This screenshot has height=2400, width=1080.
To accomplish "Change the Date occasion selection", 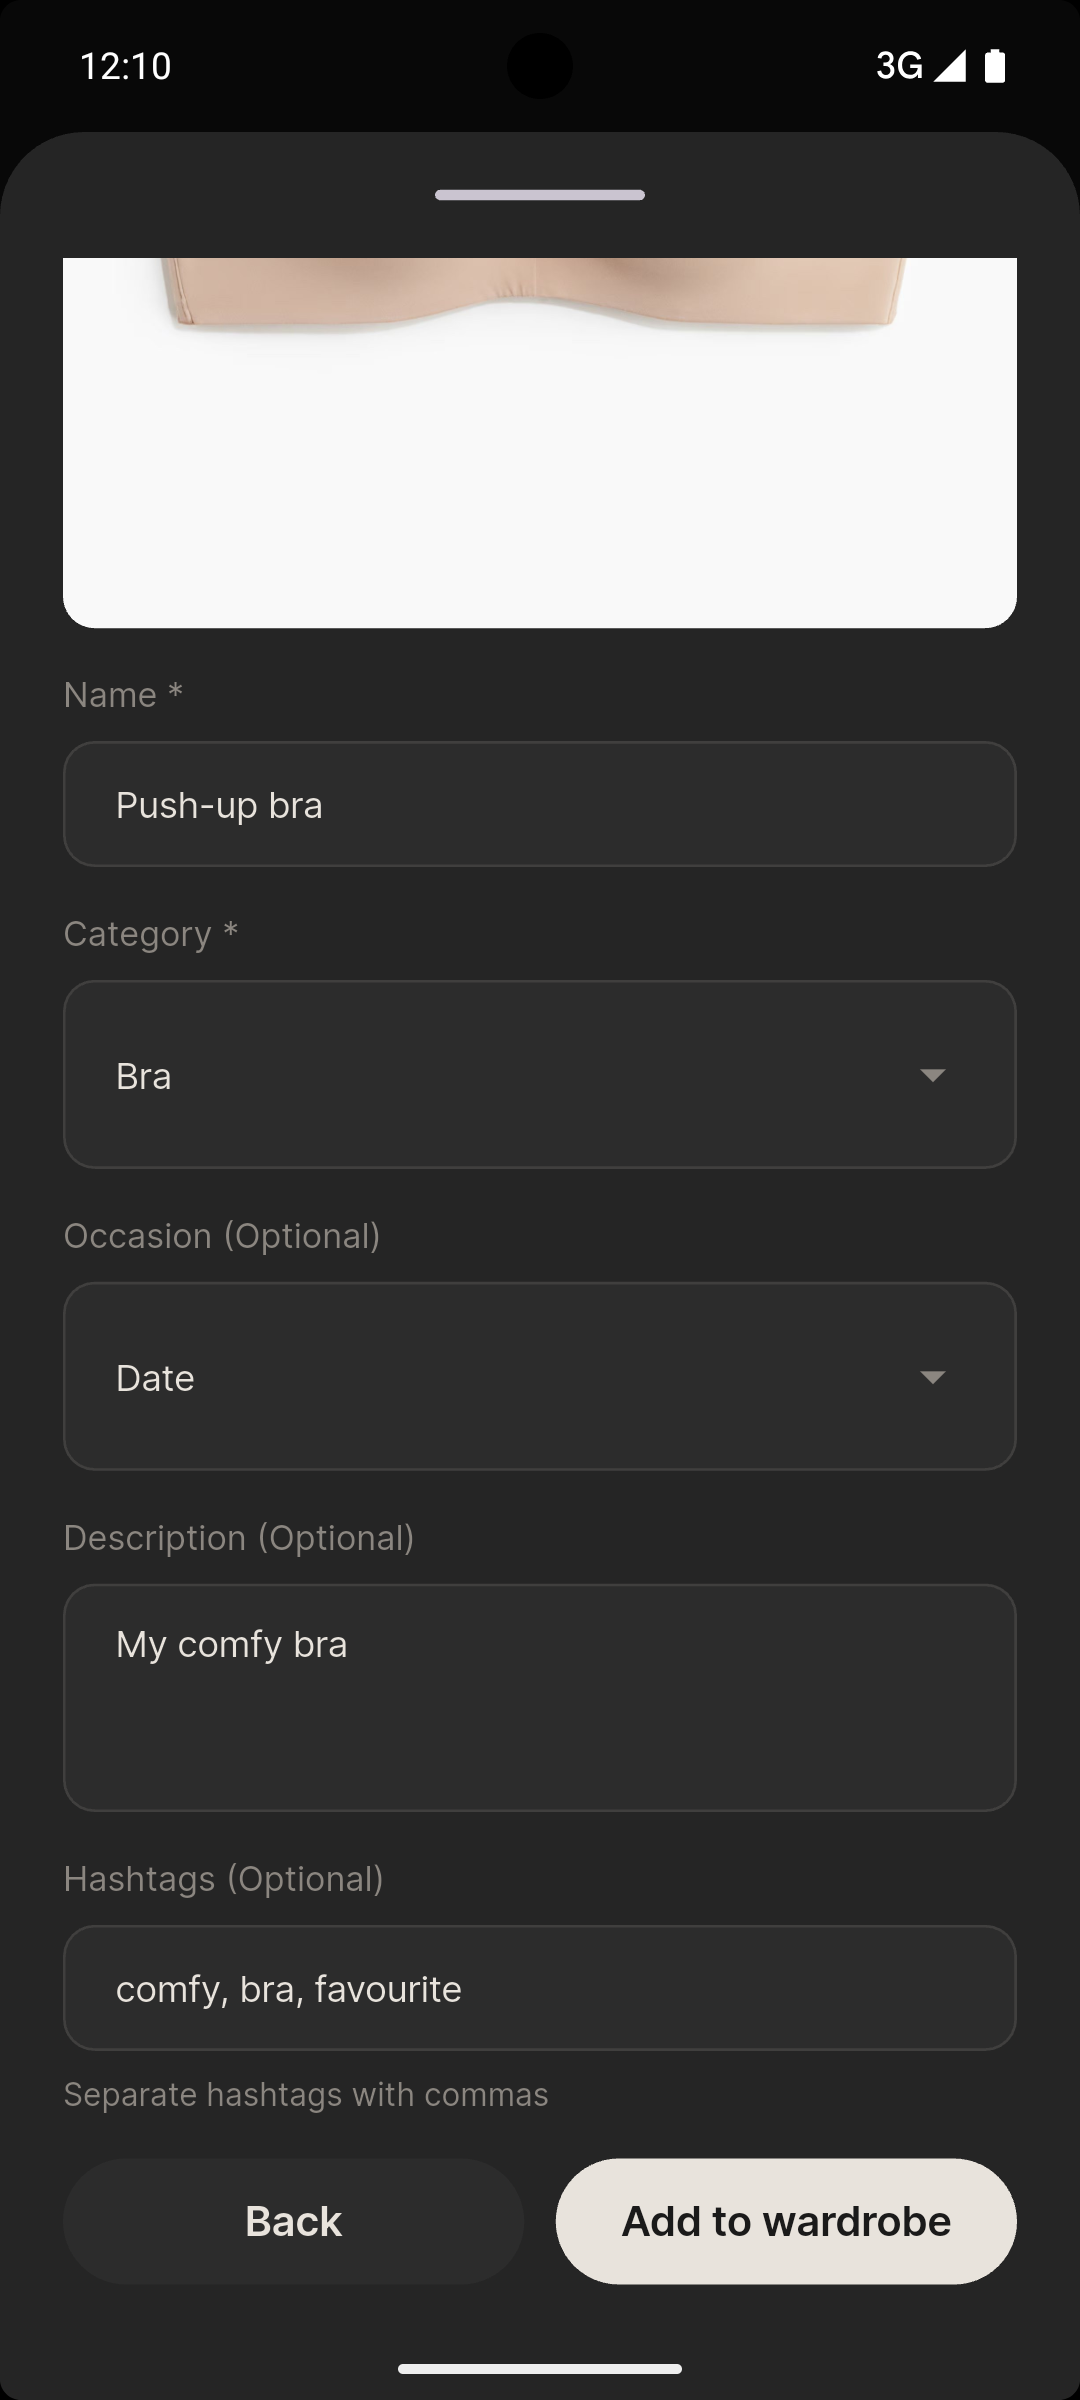I will click(540, 1377).
